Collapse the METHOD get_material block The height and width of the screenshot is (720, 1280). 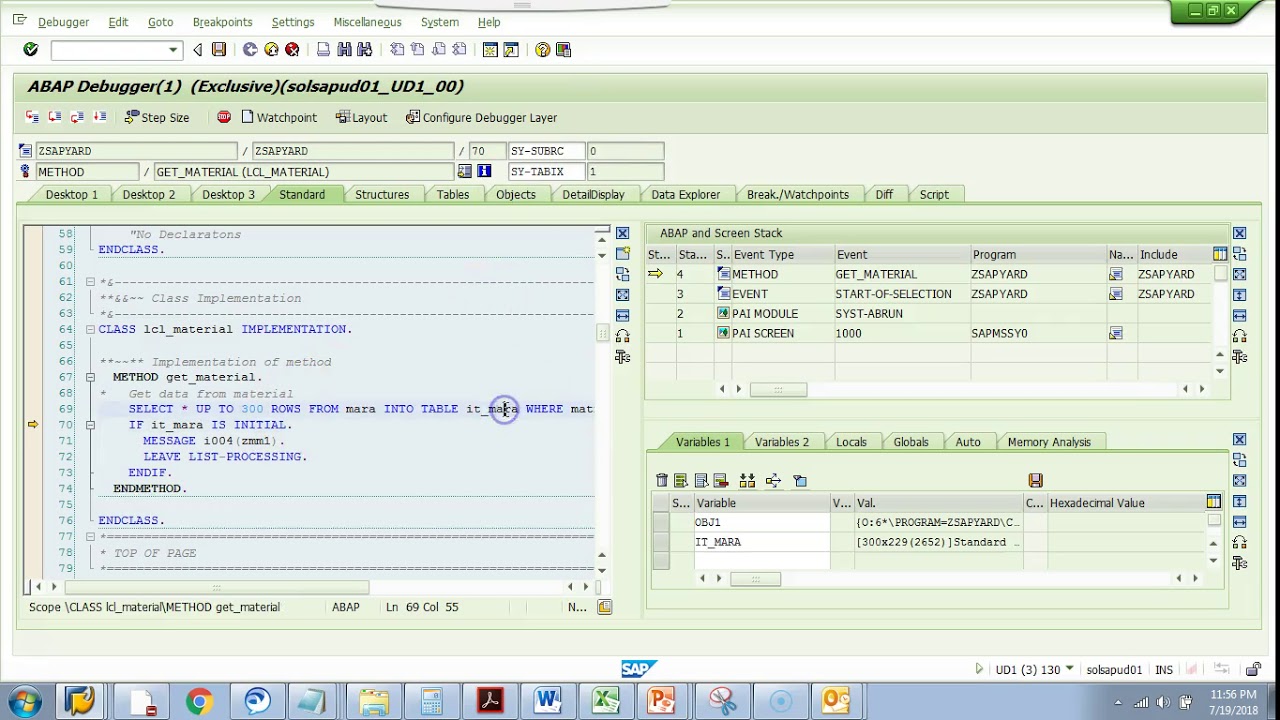point(90,377)
